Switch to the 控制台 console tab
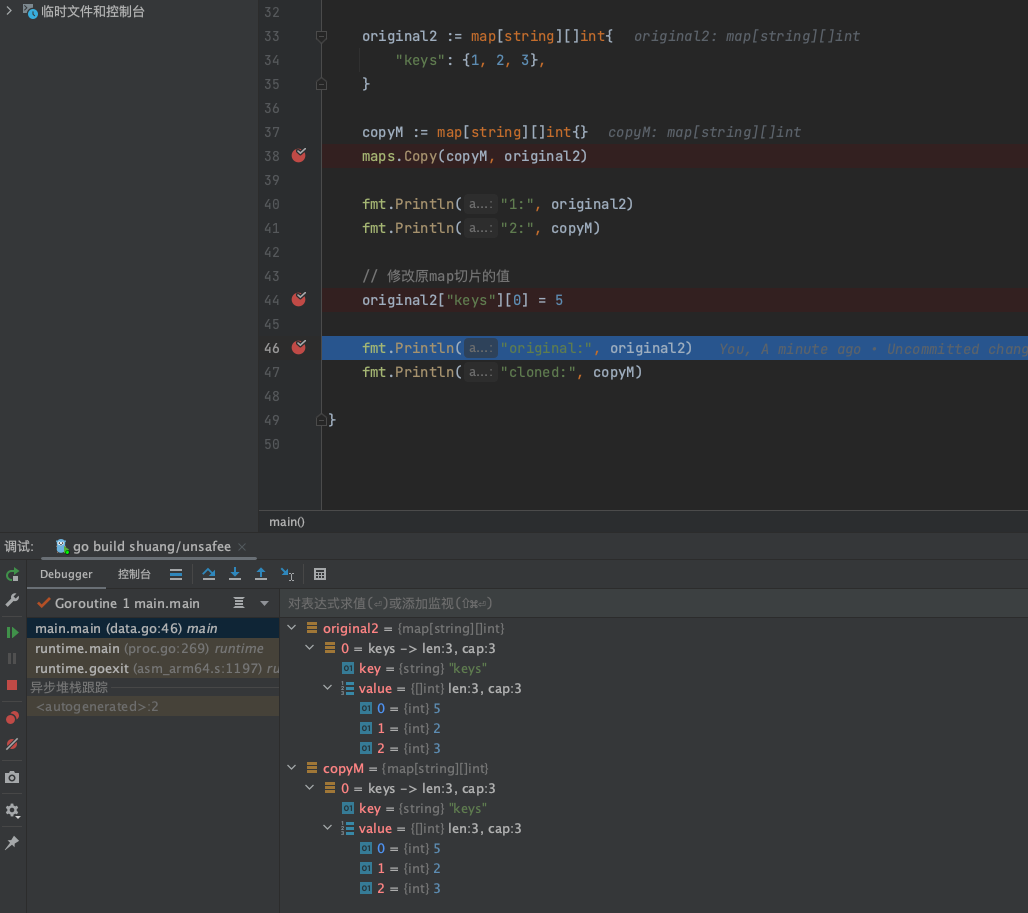 tap(134, 574)
